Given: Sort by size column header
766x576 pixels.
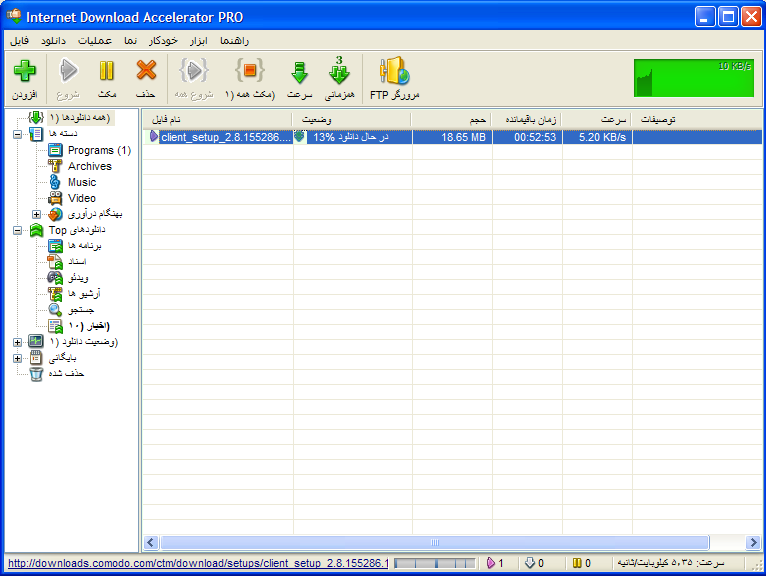Looking at the screenshot, I should pyautogui.click(x=451, y=119).
